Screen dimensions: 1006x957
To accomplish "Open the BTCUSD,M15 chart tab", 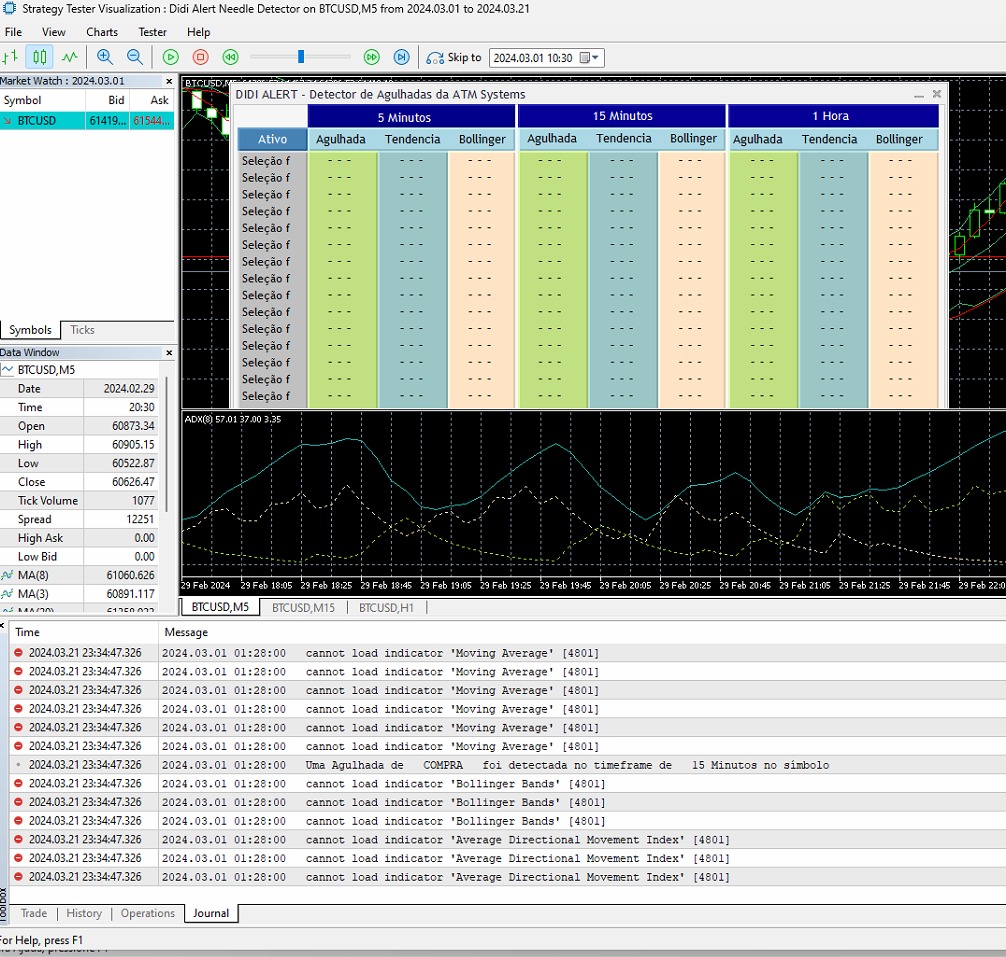I will [x=303, y=607].
